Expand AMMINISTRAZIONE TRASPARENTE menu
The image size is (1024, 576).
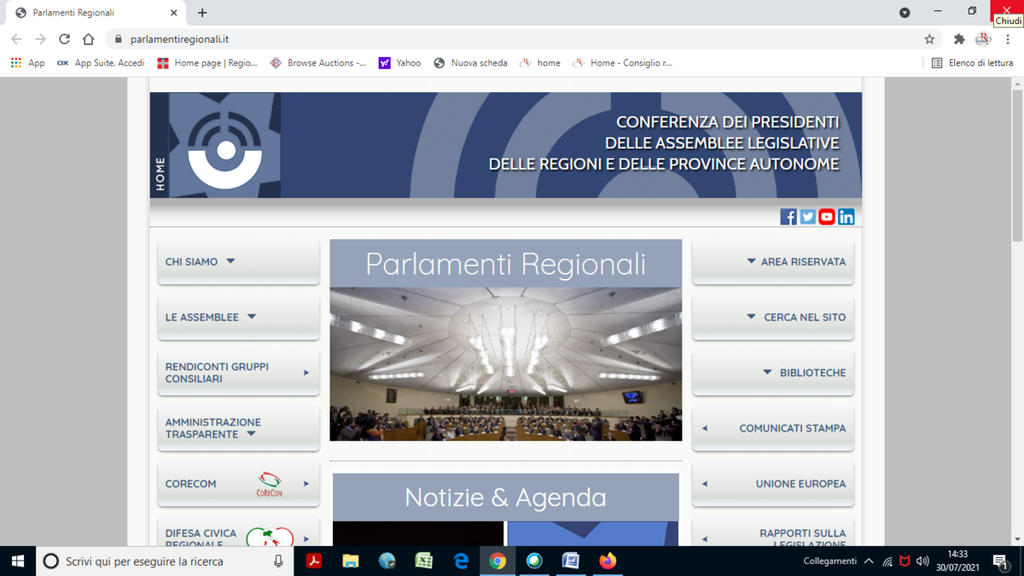click(x=213, y=428)
